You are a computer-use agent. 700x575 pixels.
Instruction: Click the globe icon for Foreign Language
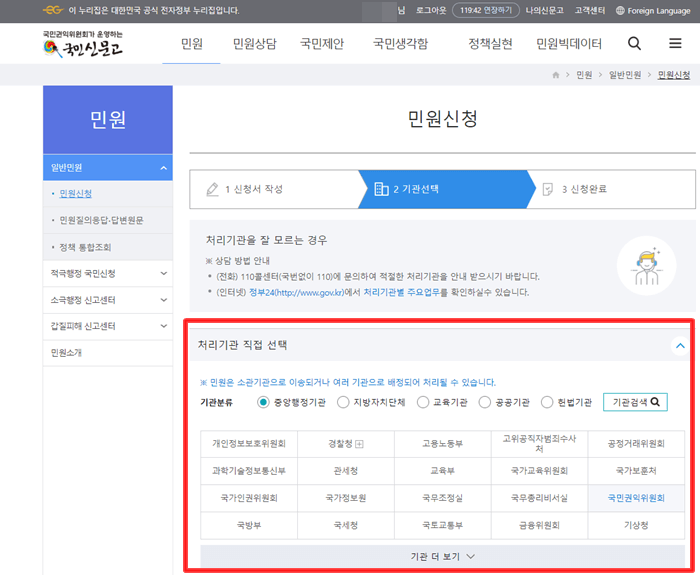(620, 11)
